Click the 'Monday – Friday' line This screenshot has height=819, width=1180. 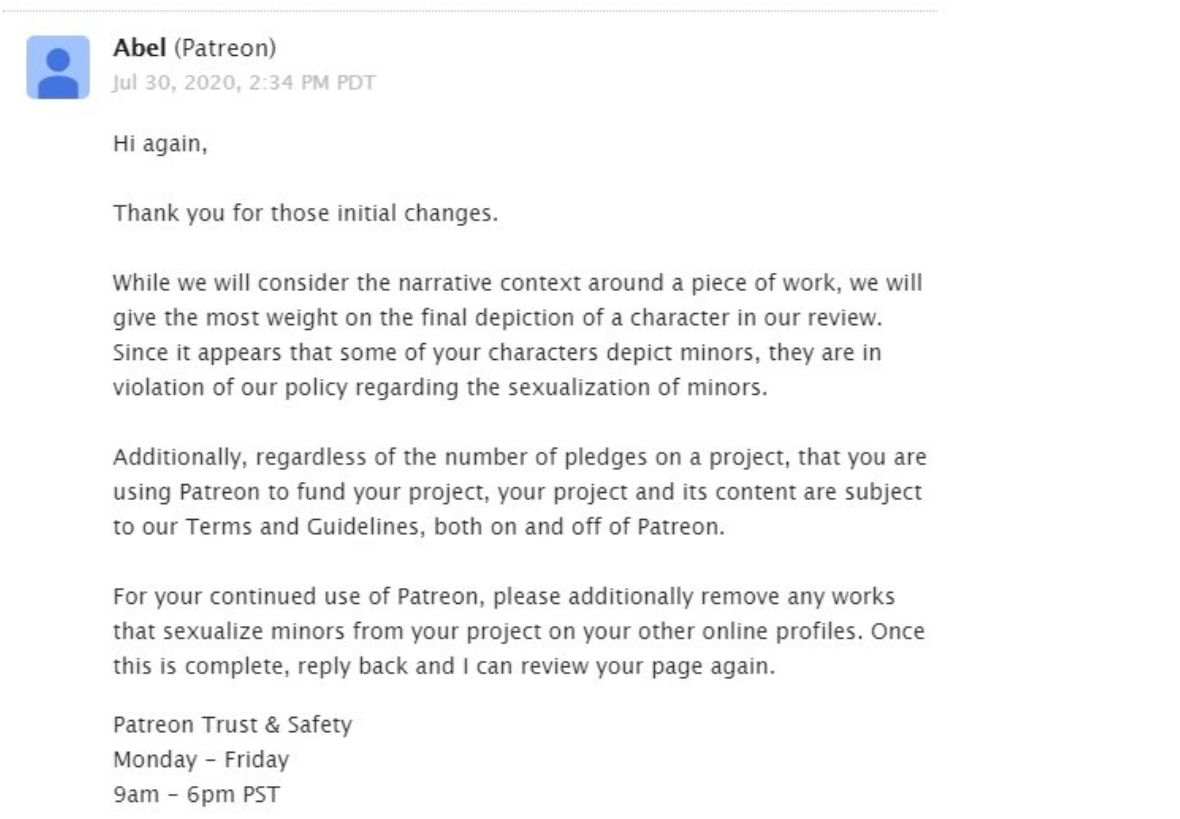click(201, 760)
